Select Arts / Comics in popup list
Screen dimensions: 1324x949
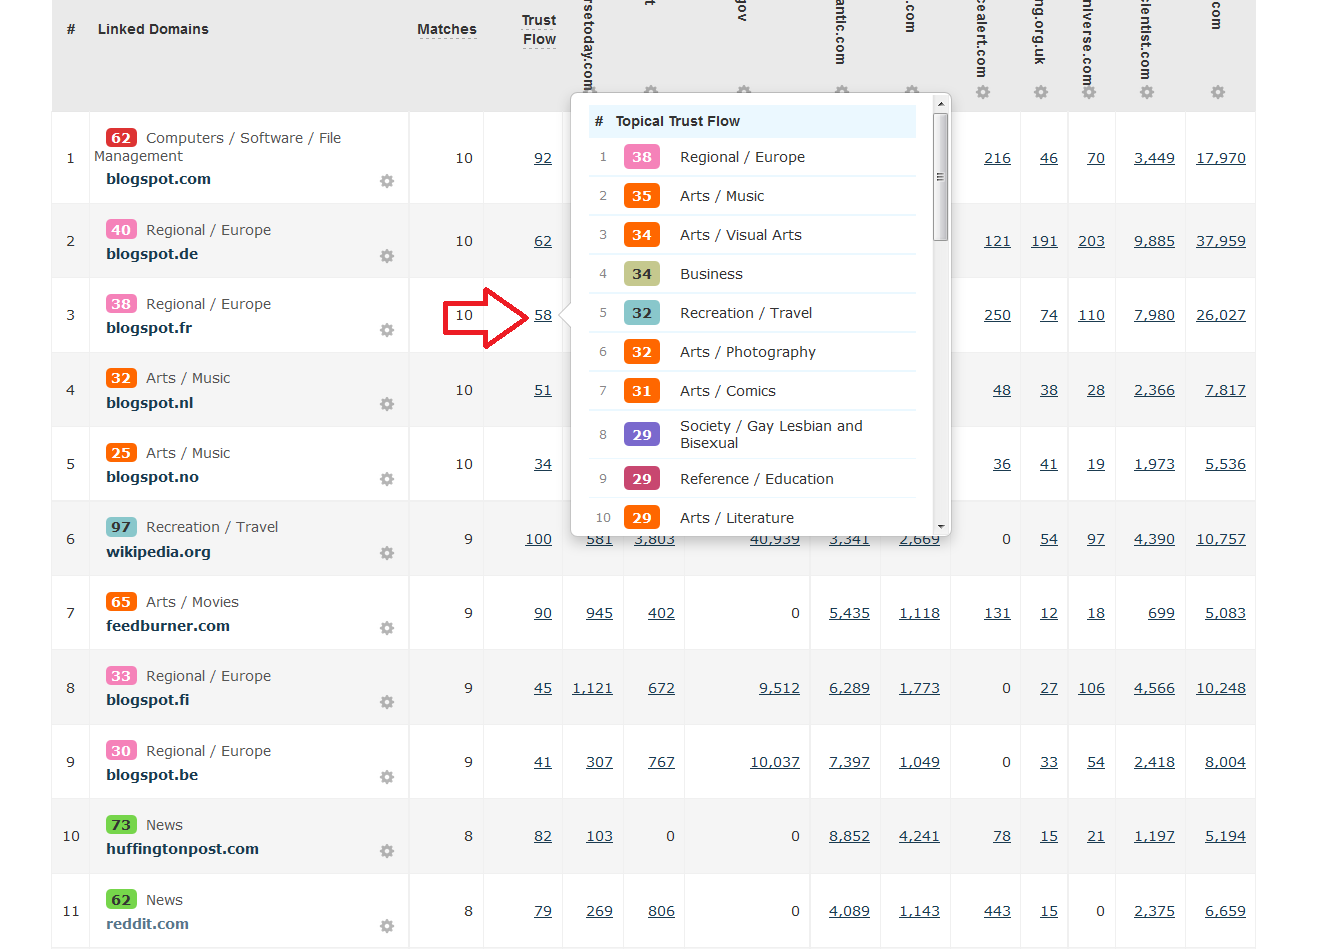coord(728,391)
